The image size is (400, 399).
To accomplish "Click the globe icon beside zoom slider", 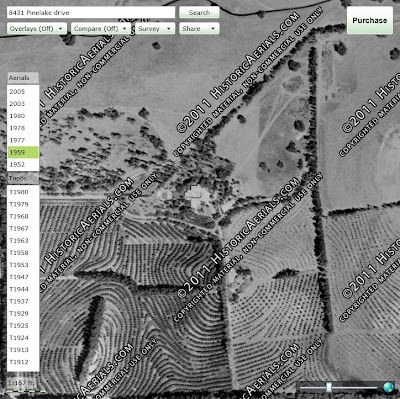I will (388, 387).
